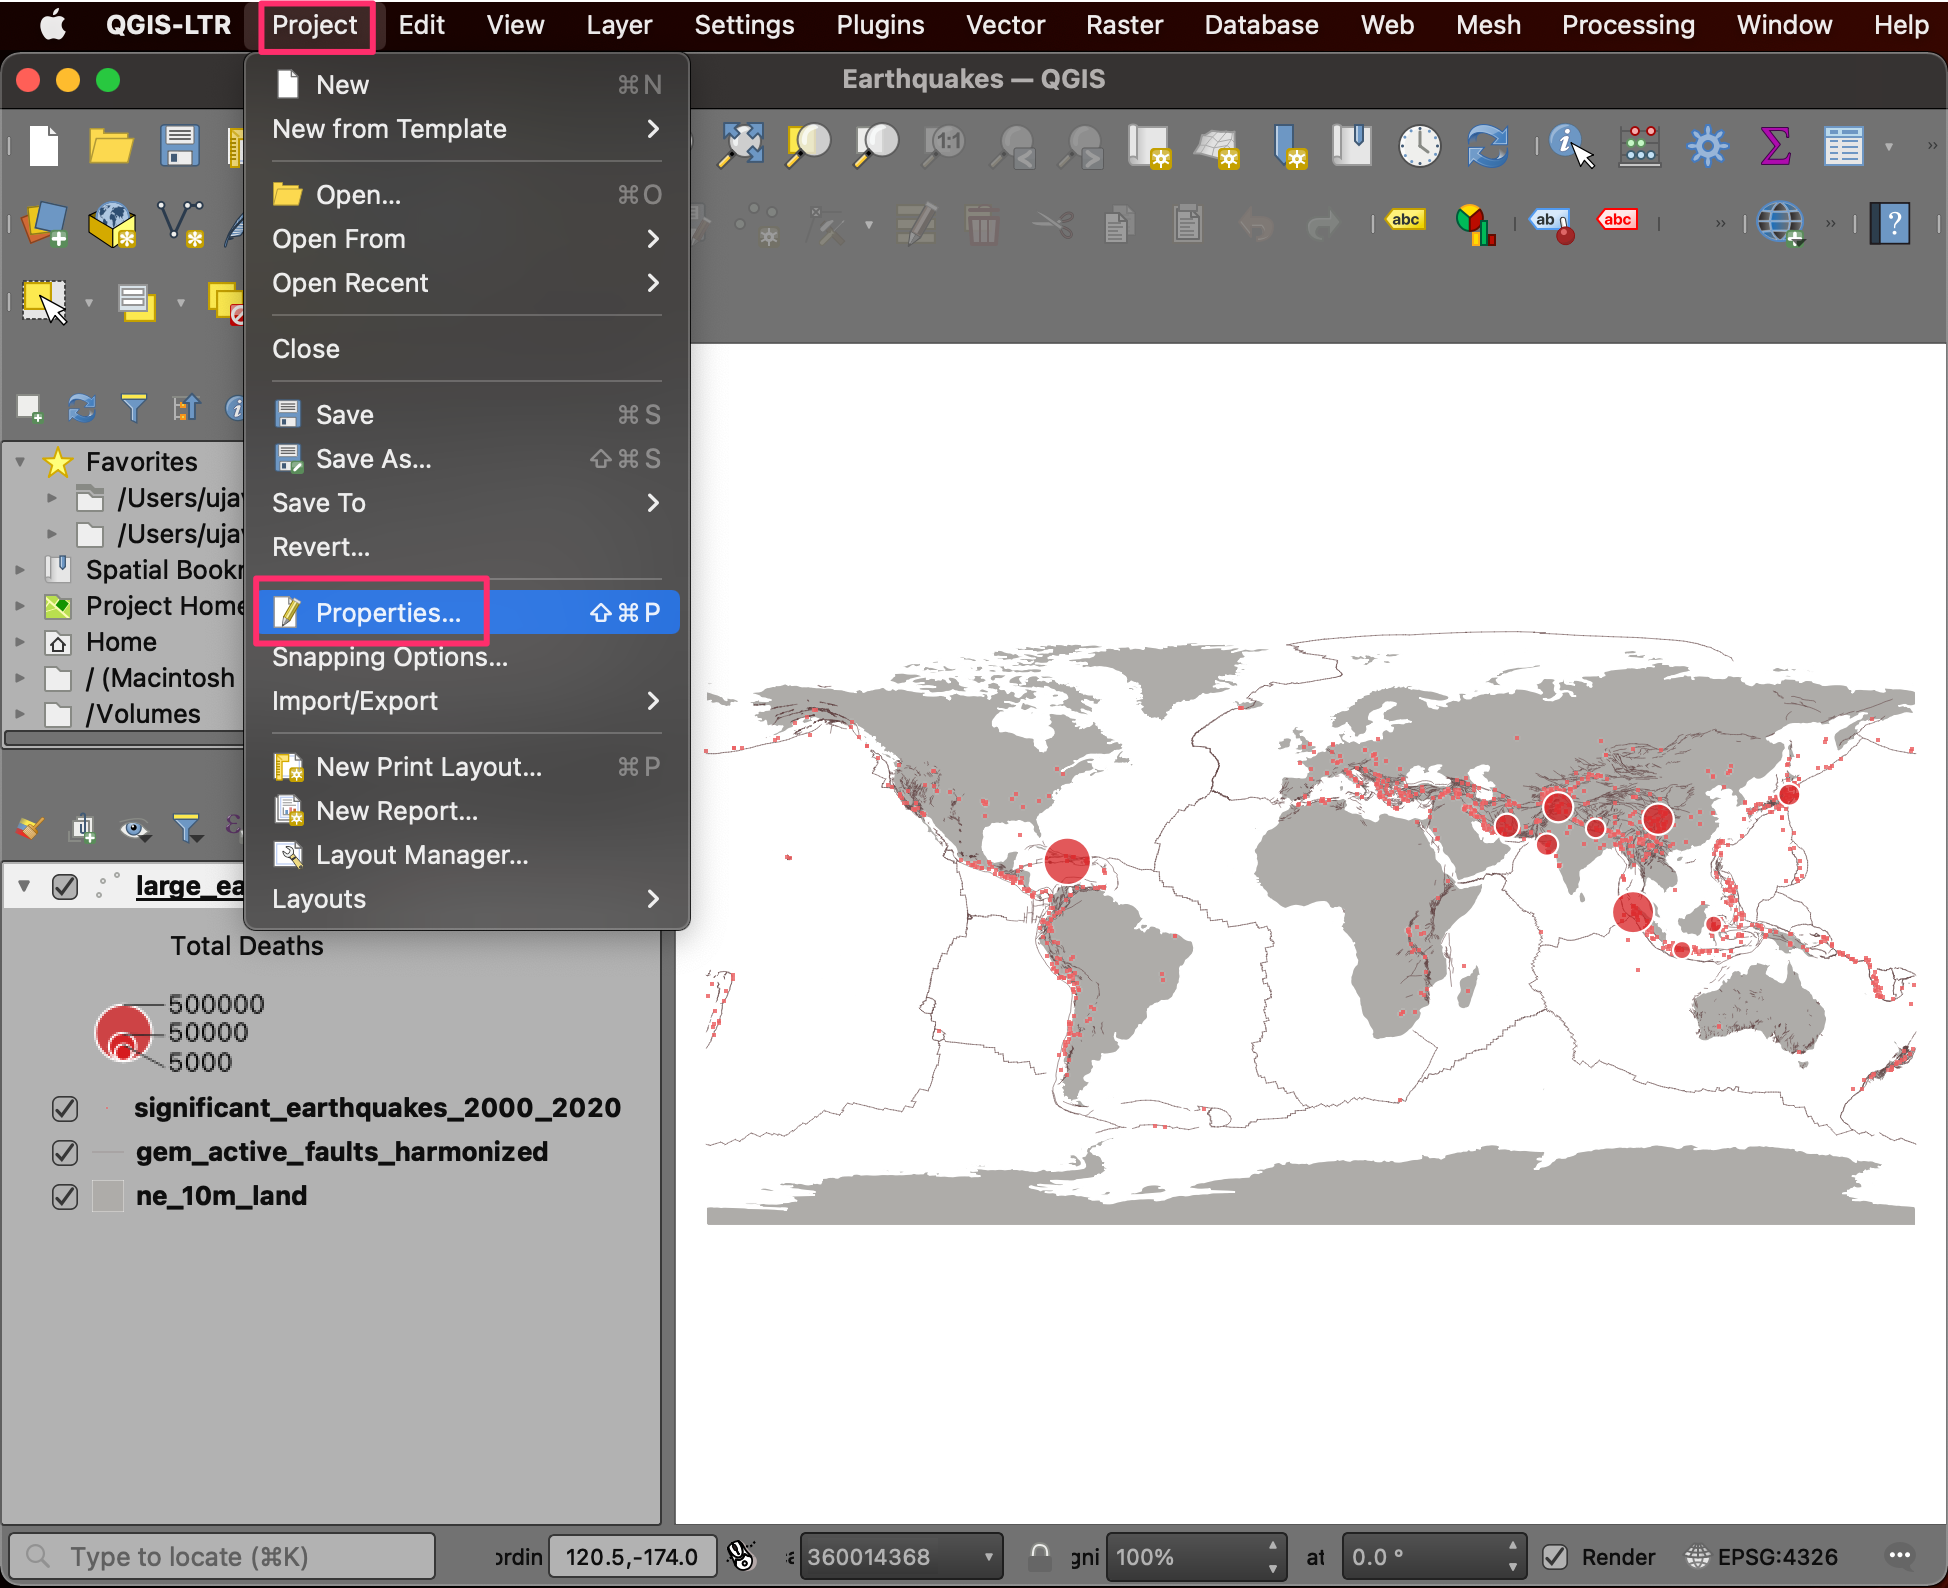Viewport: 1948px width, 1588px height.
Task: Toggle mouse extents display icon
Action: click(741, 1556)
